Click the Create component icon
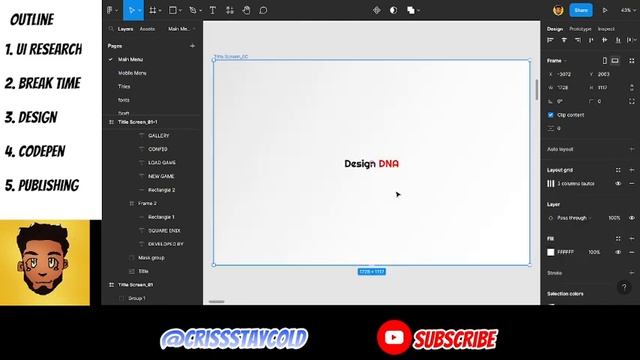Viewport: 640px width, 360px height. (x=377, y=10)
